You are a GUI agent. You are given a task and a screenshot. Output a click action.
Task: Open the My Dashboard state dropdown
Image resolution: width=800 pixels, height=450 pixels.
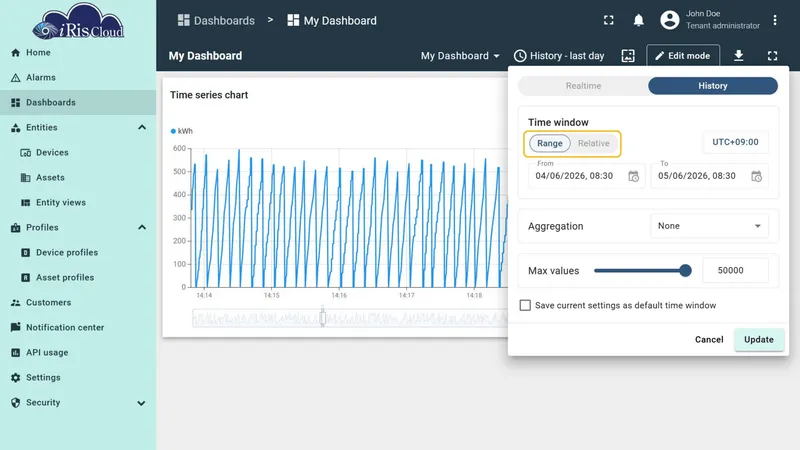click(460, 56)
